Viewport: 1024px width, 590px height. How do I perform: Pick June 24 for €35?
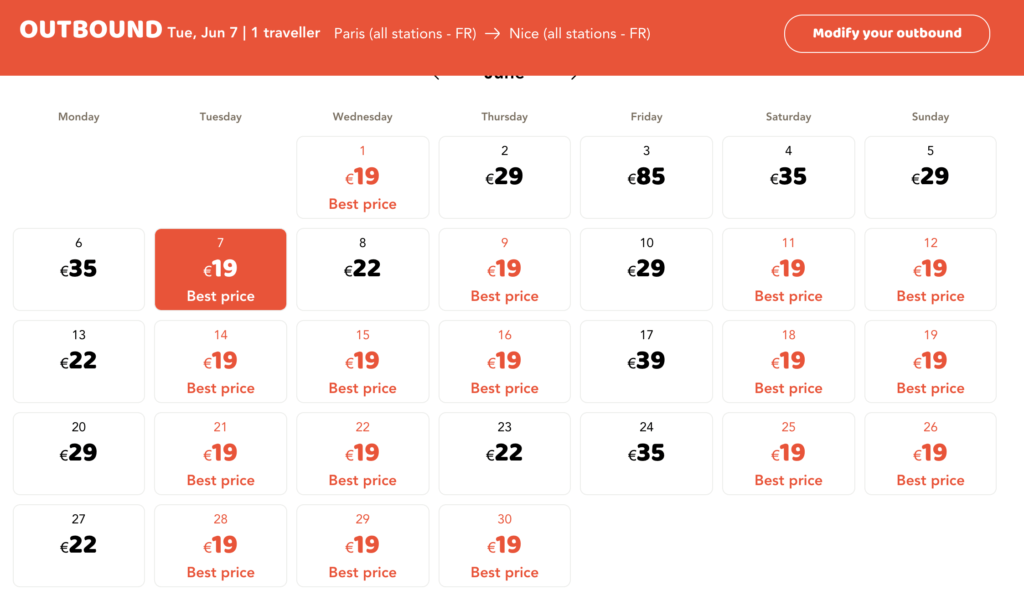tap(646, 453)
